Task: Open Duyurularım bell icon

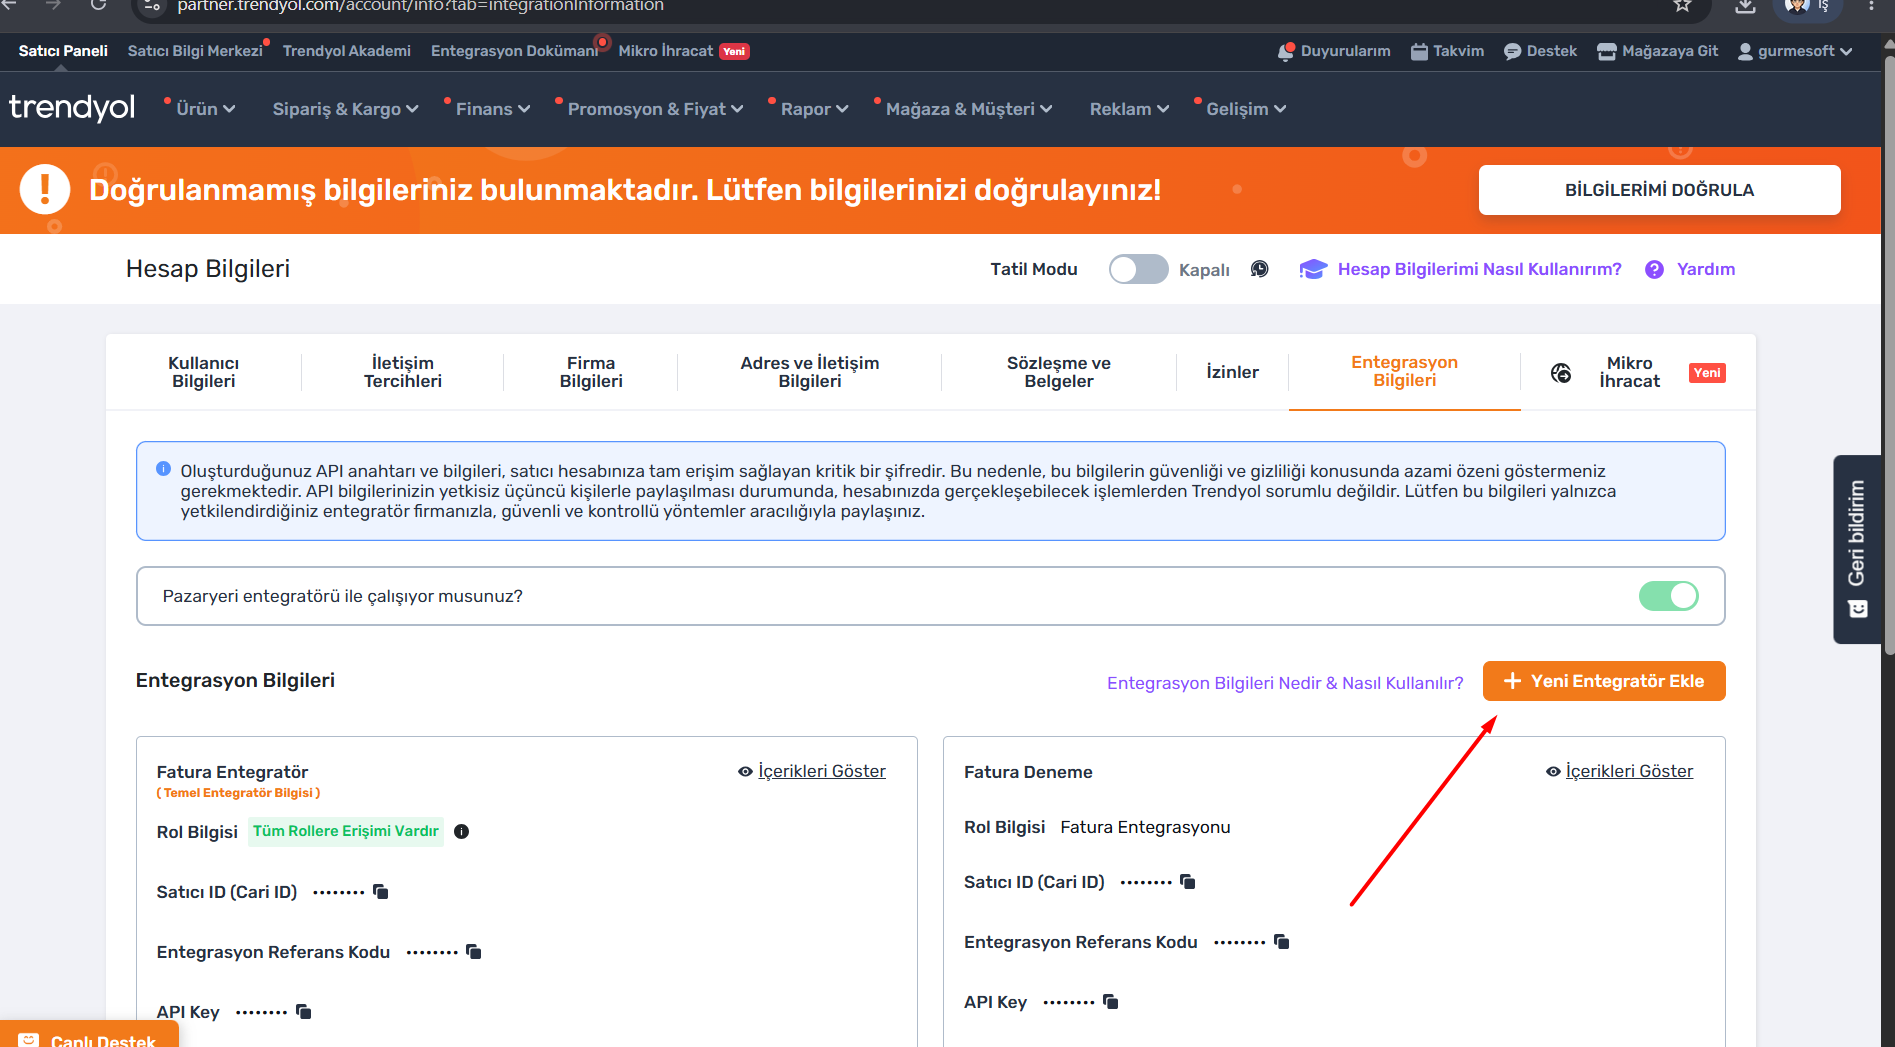Action: tap(1286, 52)
